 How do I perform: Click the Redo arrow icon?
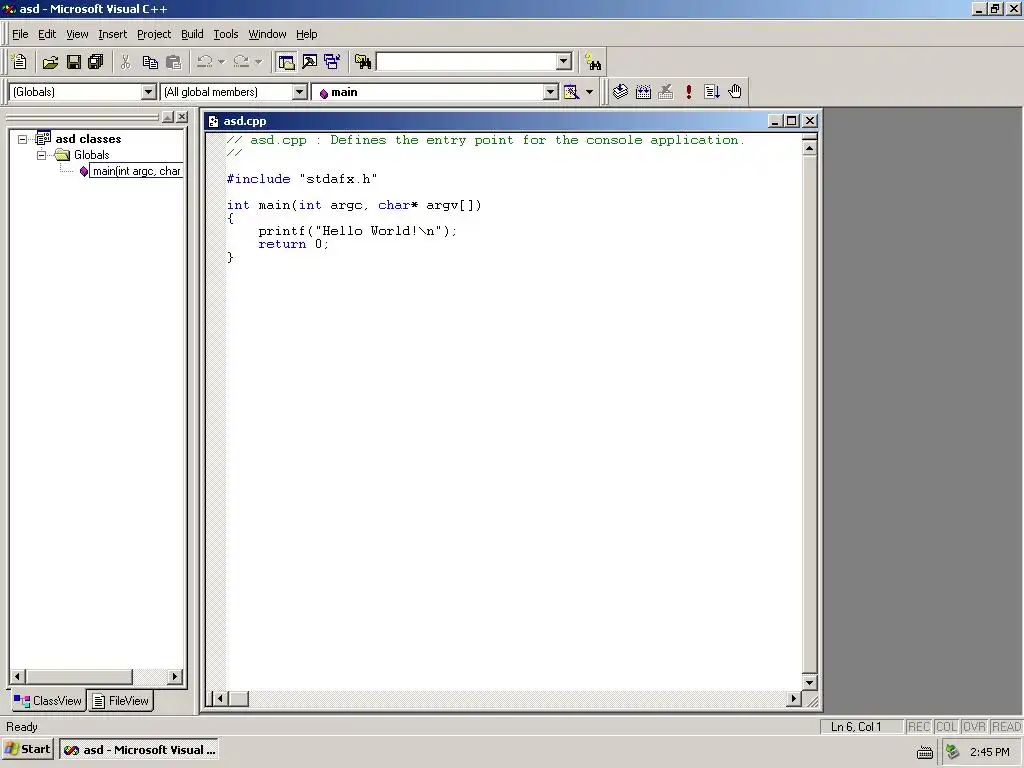[241, 62]
